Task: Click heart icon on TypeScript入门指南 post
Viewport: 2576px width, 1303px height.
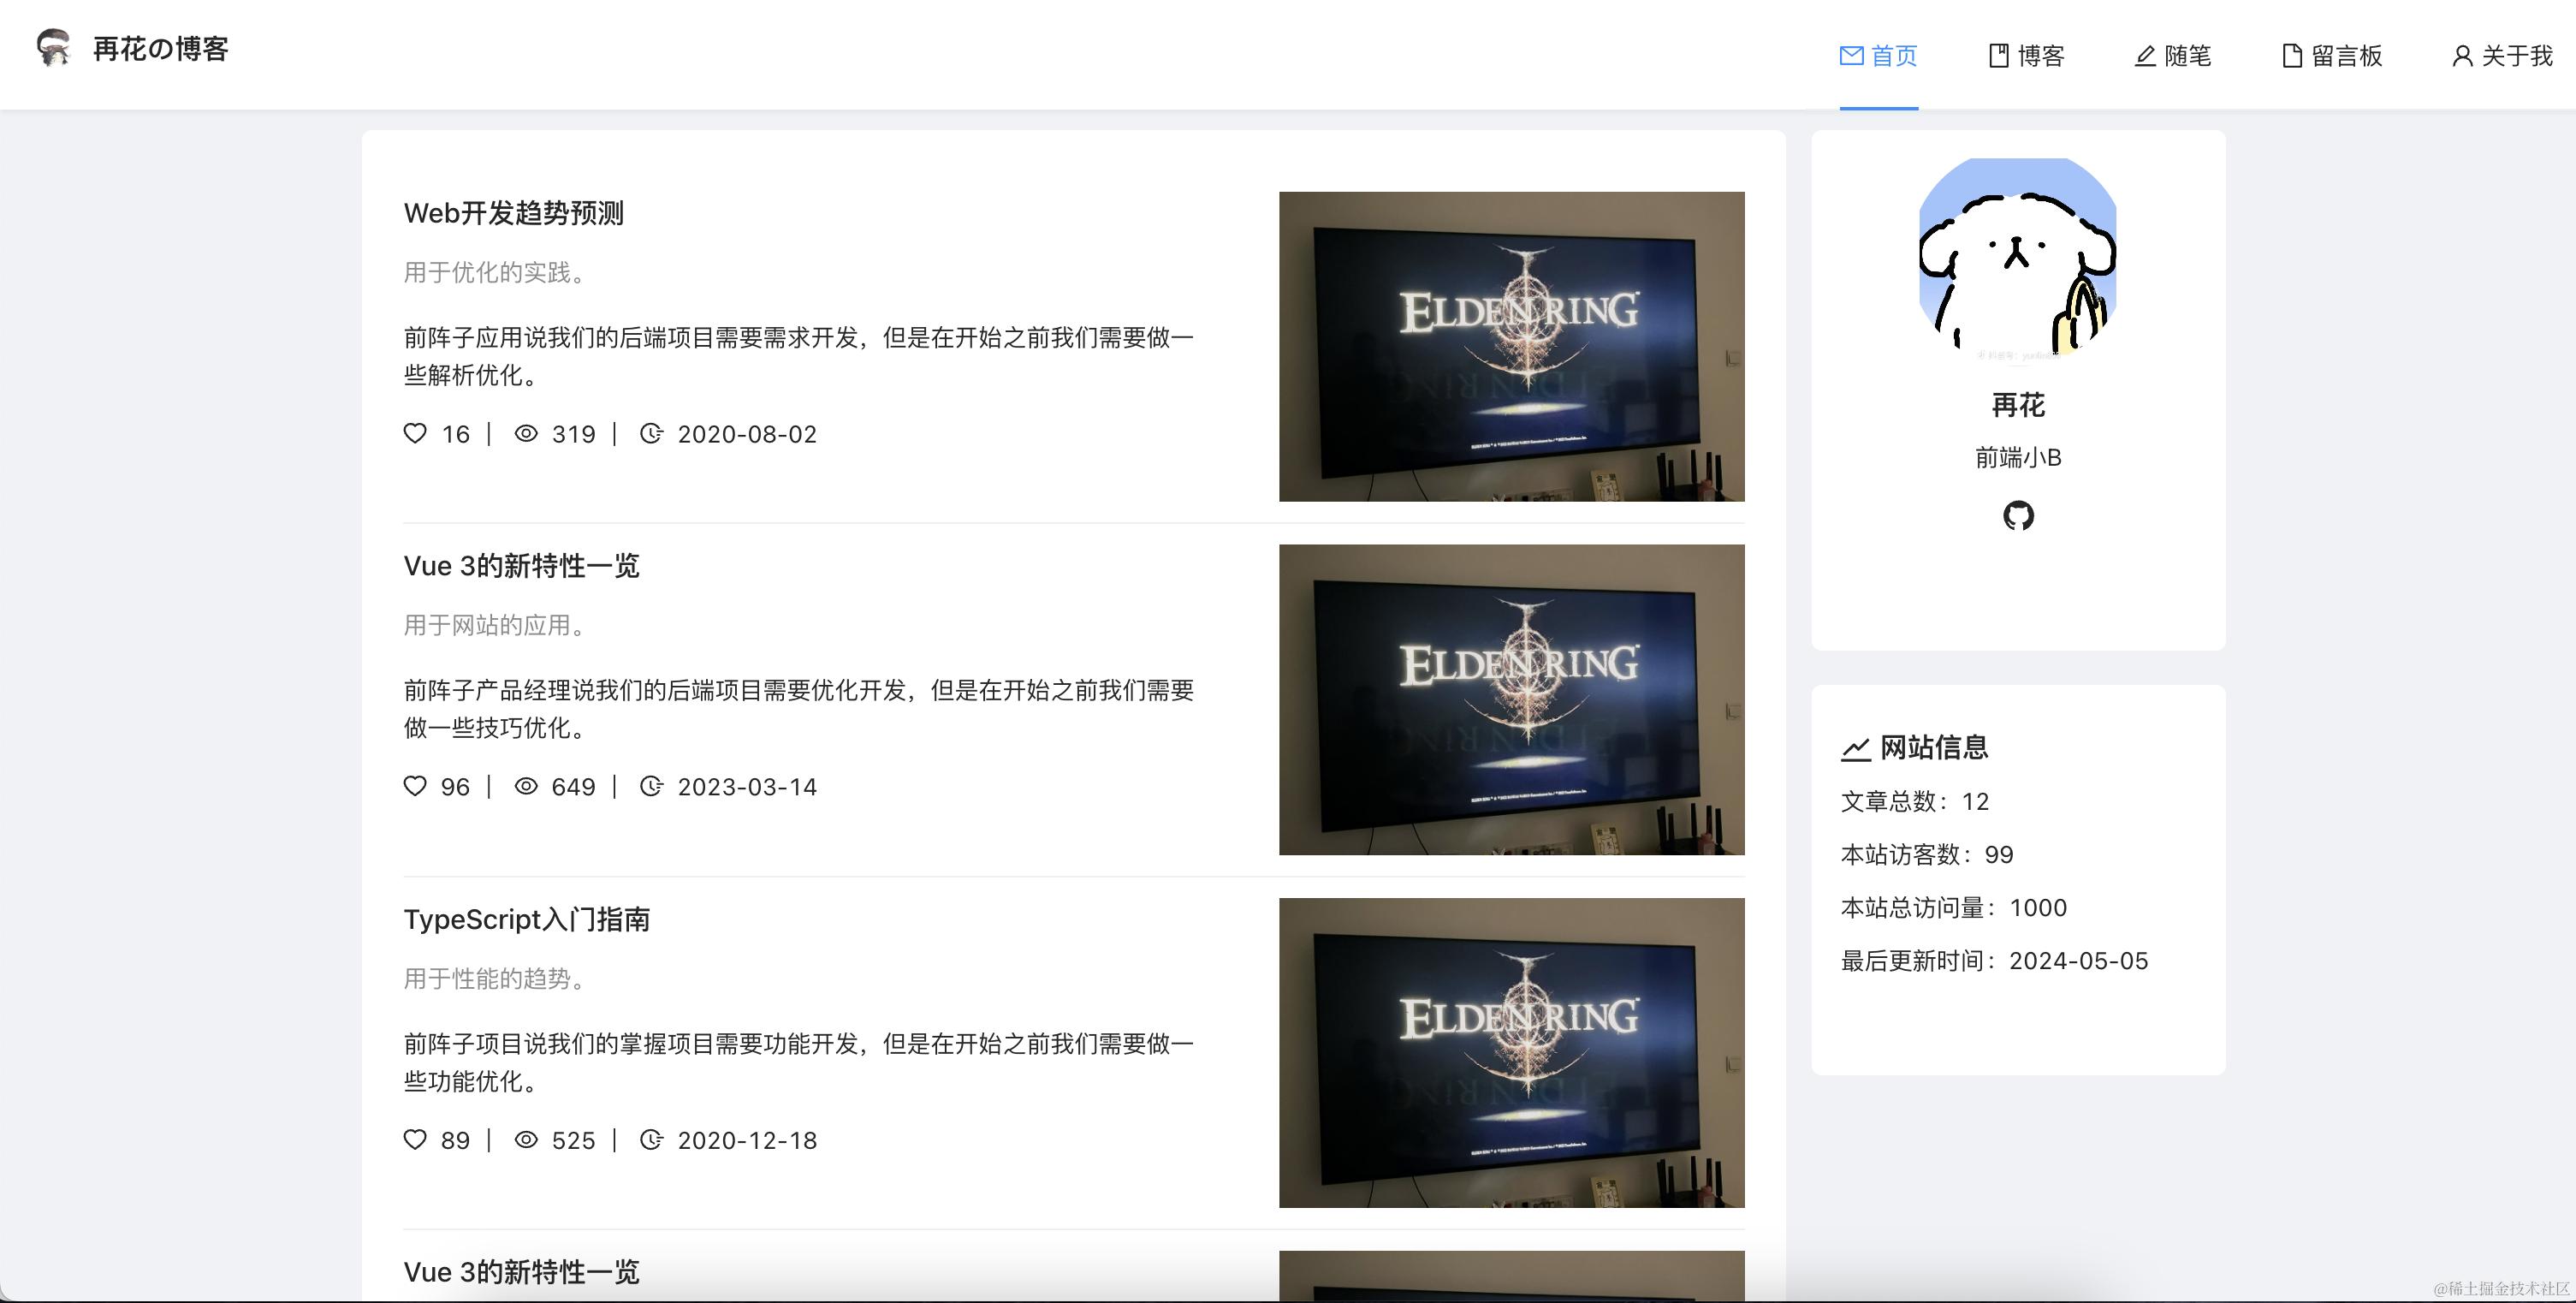Action: tap(415, 1139)
